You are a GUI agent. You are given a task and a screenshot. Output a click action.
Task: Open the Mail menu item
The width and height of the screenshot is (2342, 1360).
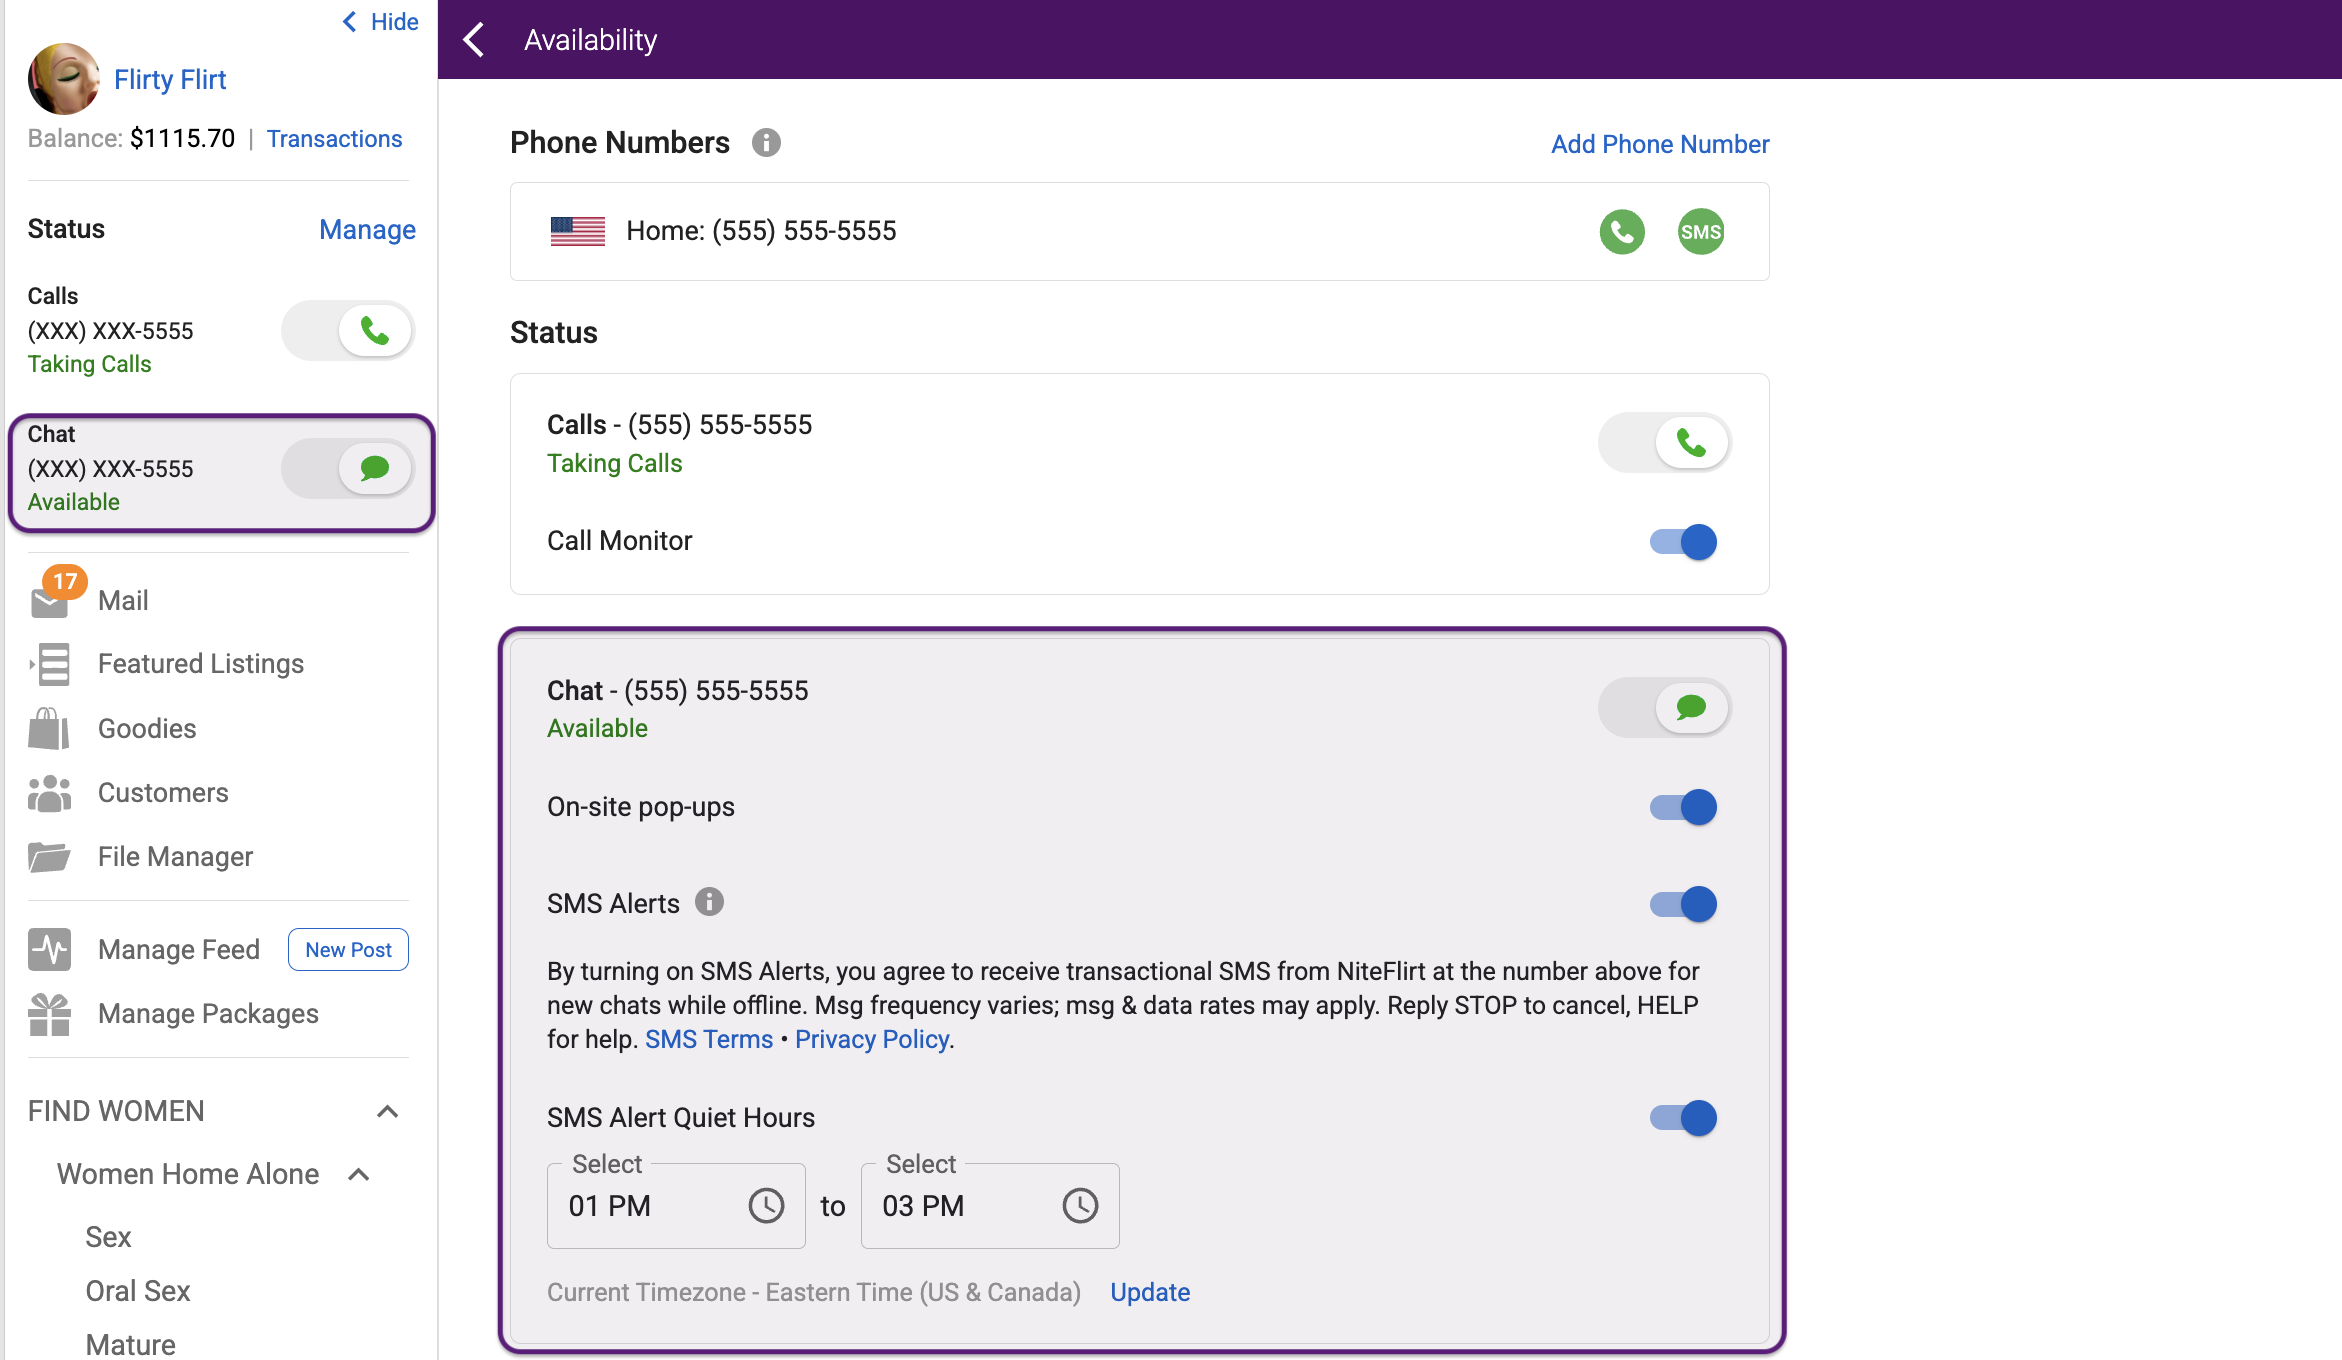(x=123, y=601)
